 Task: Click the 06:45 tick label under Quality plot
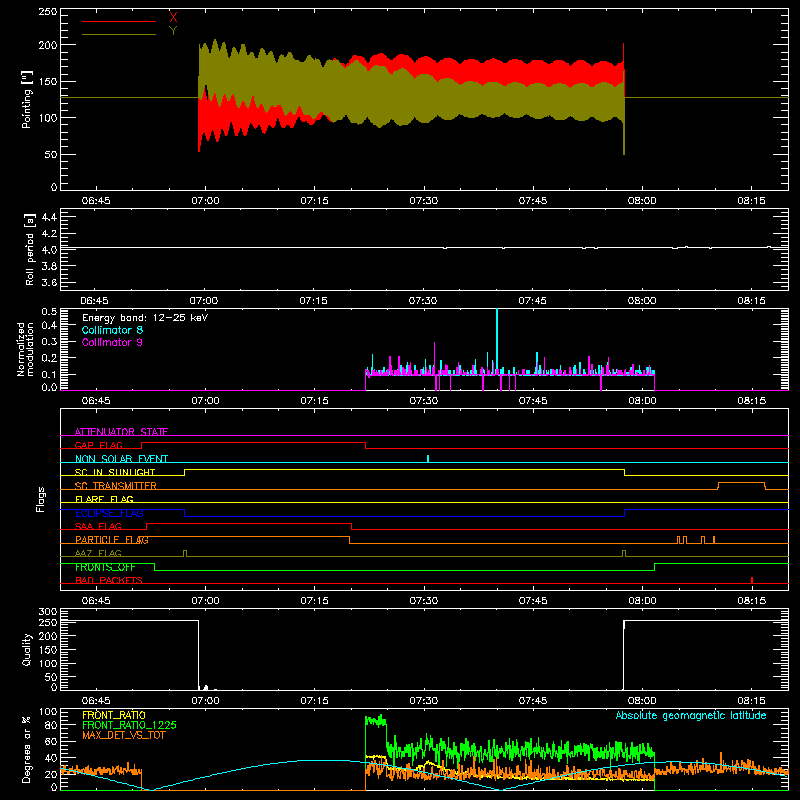[x=96, y=701]
